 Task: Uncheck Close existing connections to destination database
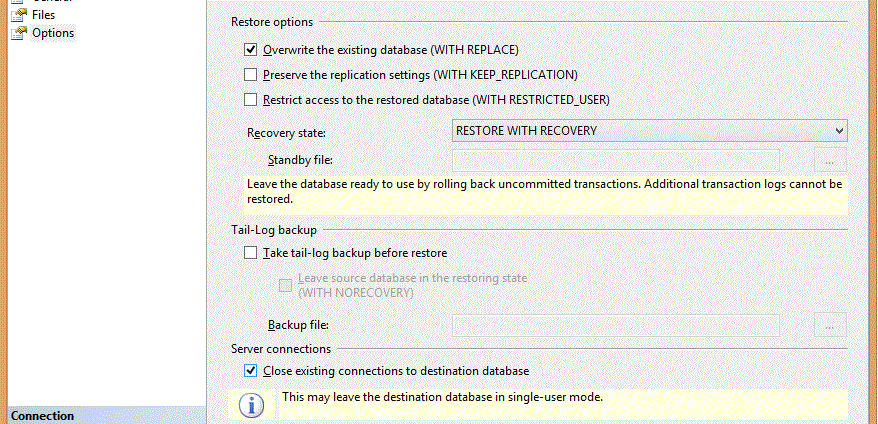pyautogui.click(x=251, y=371)
